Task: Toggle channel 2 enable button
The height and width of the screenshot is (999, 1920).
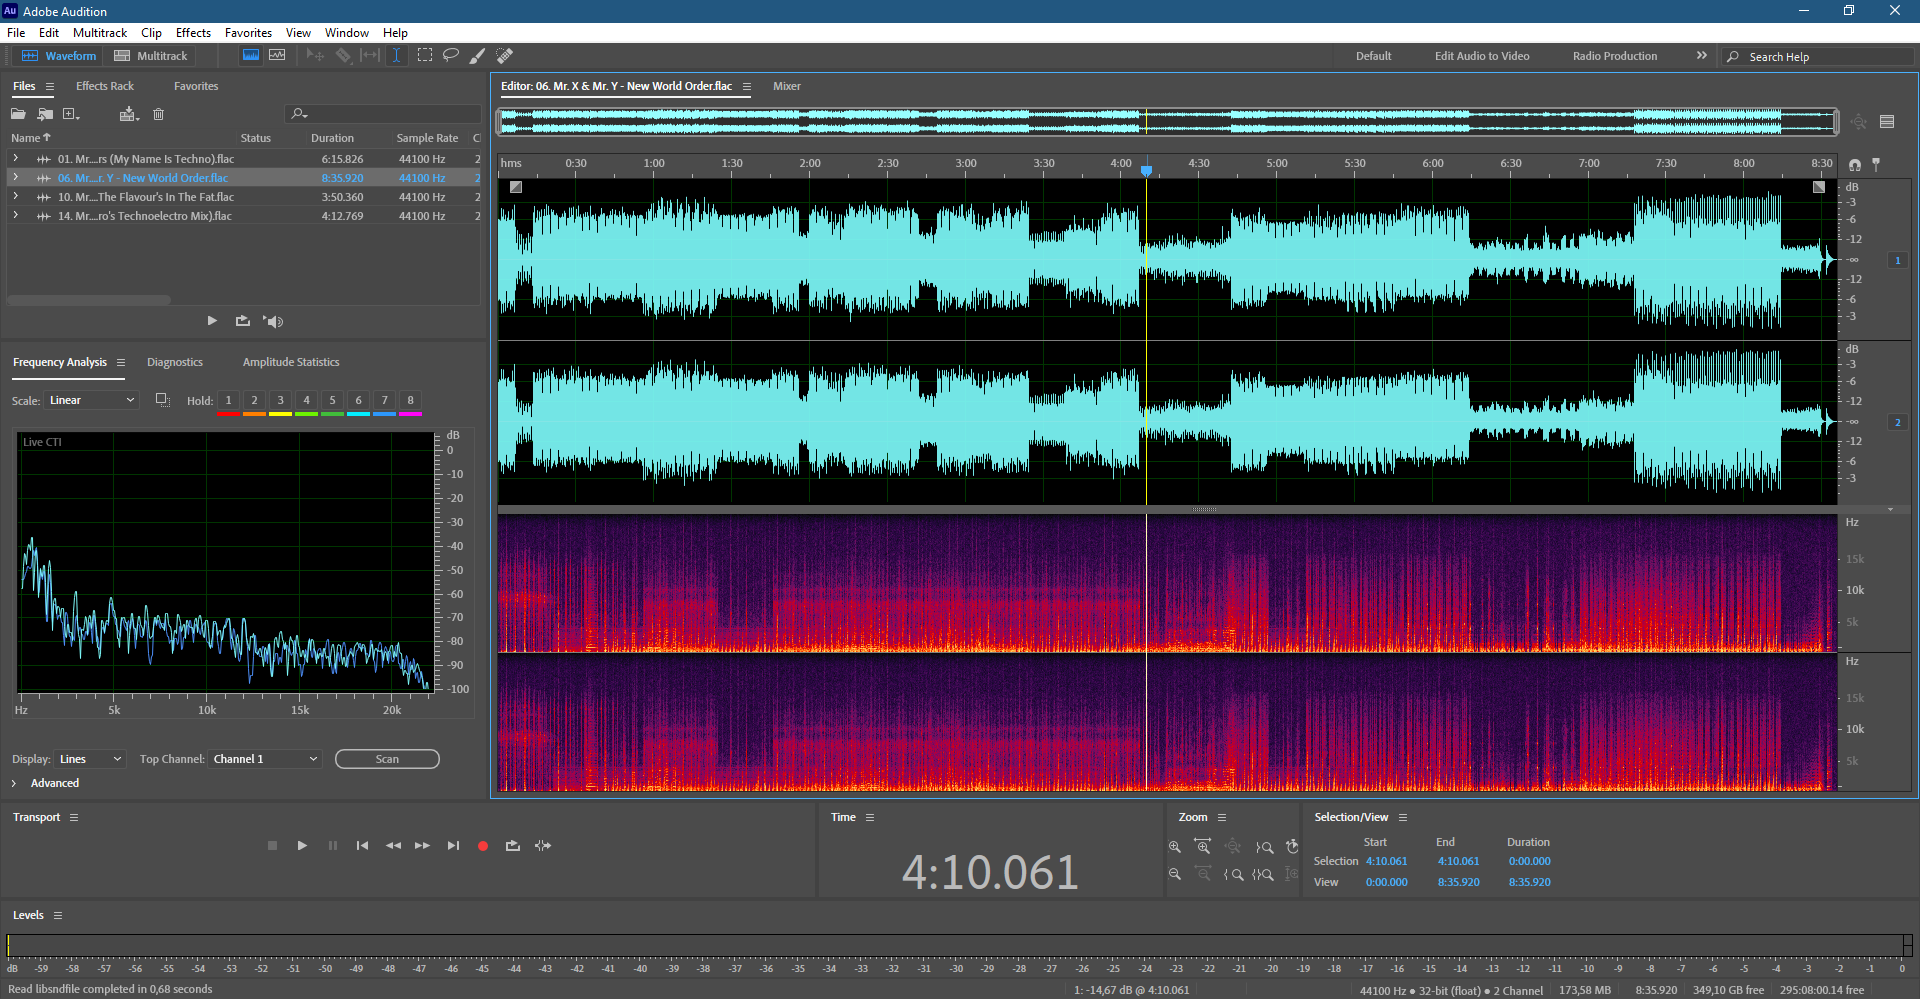Action: tap(1897, 422)
